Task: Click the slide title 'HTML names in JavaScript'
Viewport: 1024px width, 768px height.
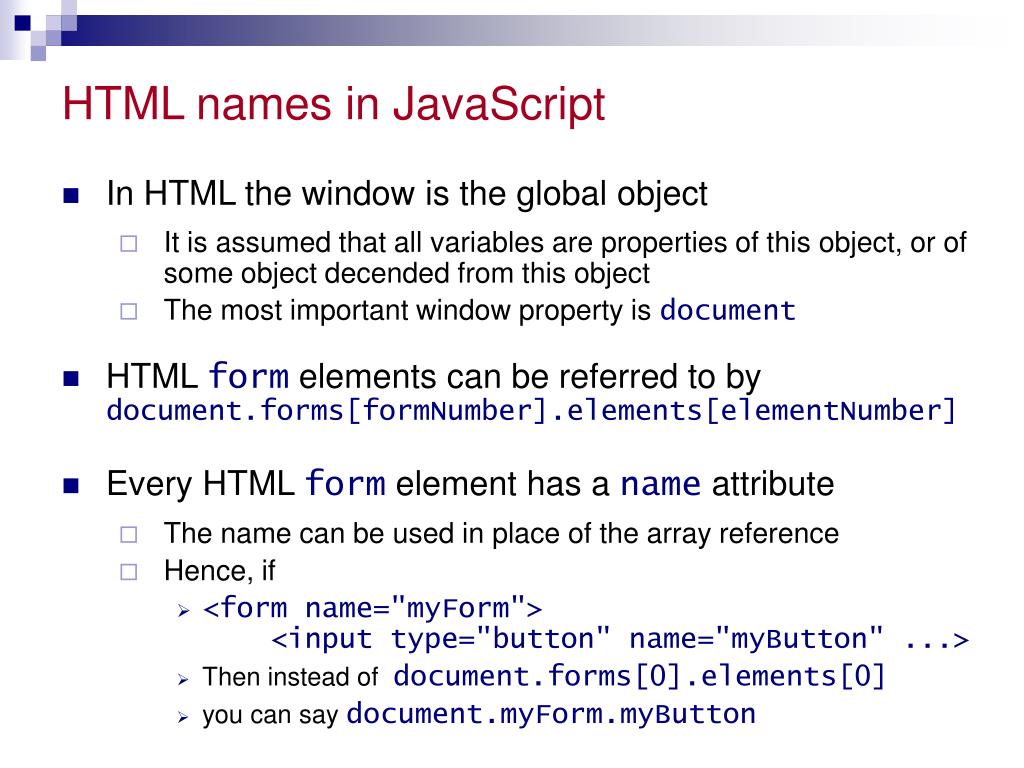Action: 334,104
